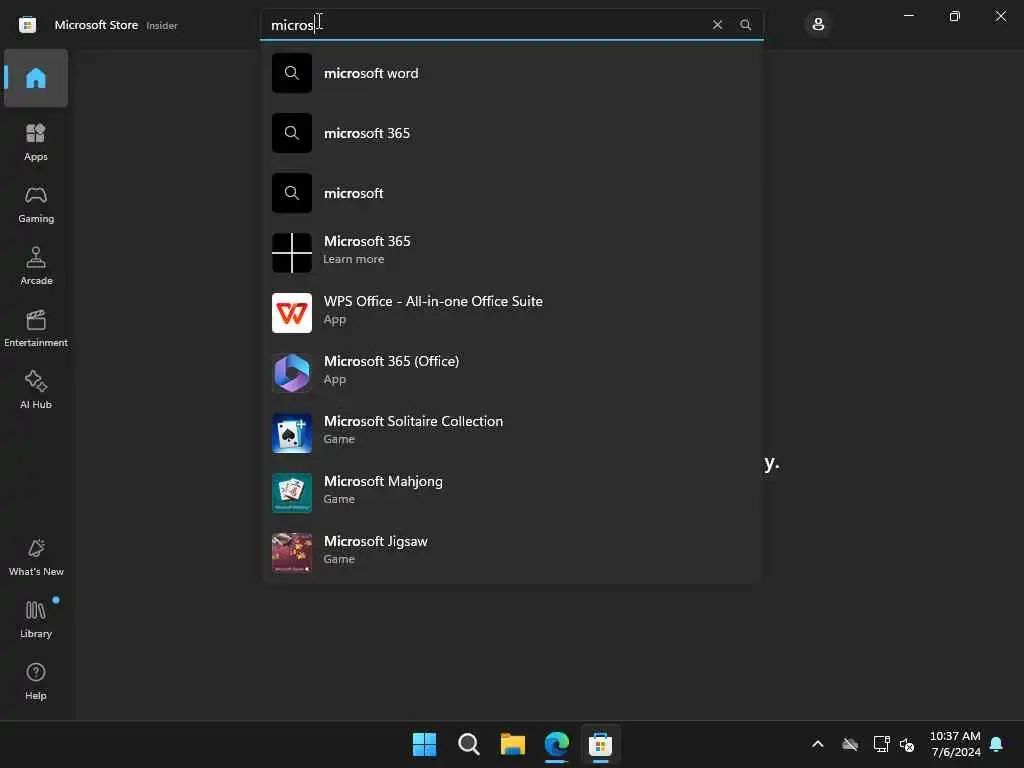The height and width of the screenshot is (768, 1024).
Task: Open the Library page
Action: tap(36, 619)
